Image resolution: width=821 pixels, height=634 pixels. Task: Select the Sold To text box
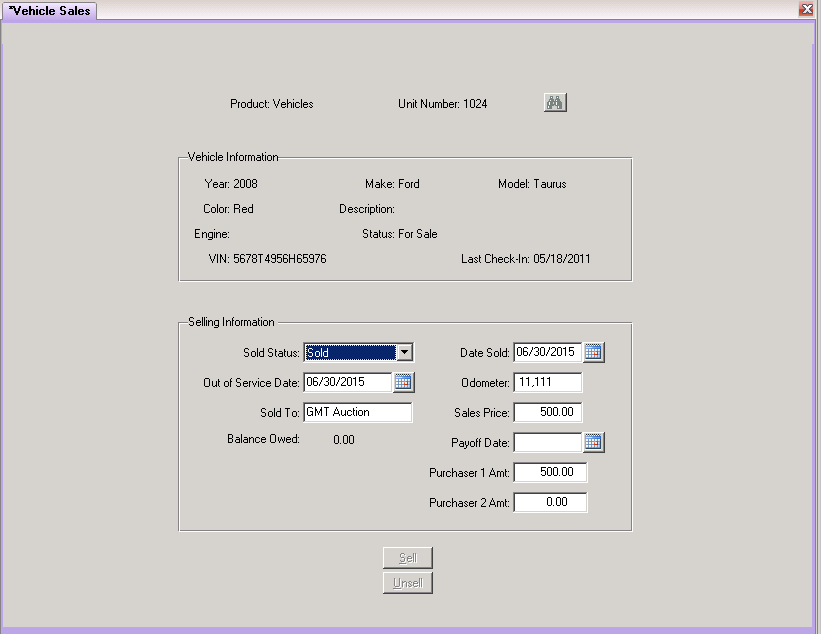coord(358,412)
